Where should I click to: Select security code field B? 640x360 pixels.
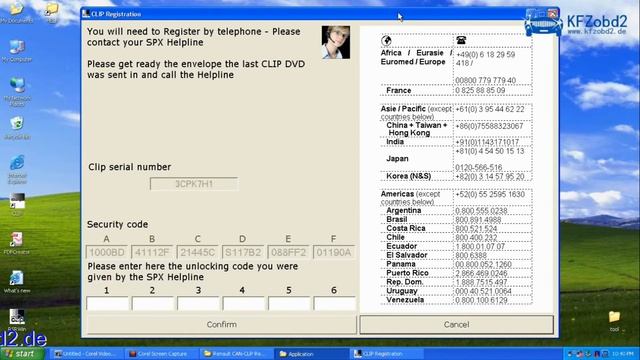pos(152,252)
